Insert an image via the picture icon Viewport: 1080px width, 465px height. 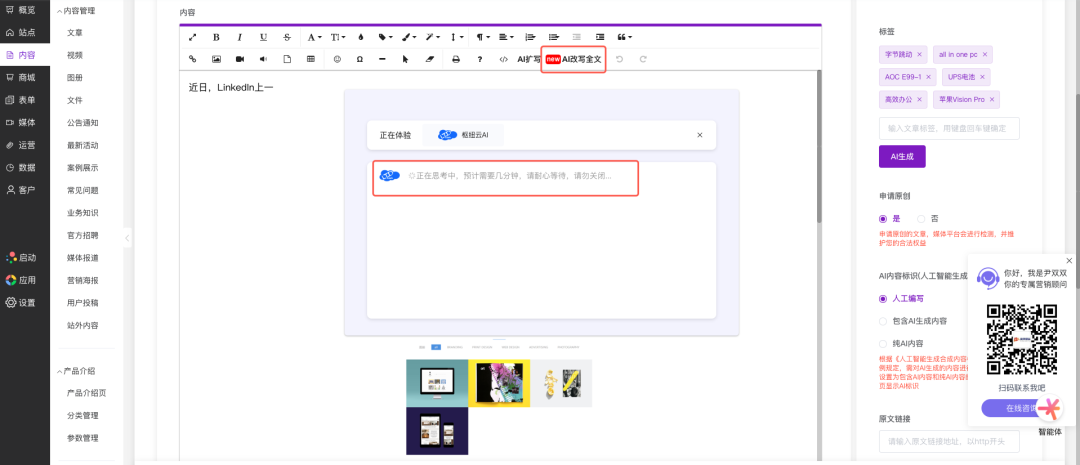pos(216,59)
